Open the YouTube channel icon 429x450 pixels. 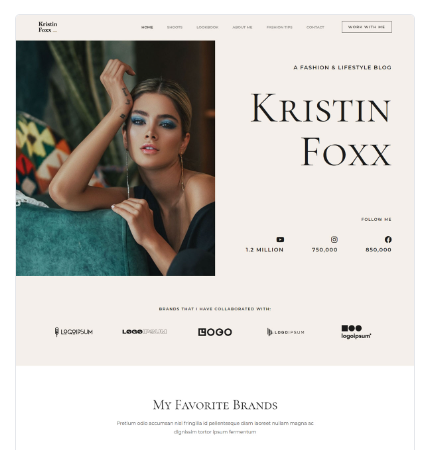pos(280,239)
